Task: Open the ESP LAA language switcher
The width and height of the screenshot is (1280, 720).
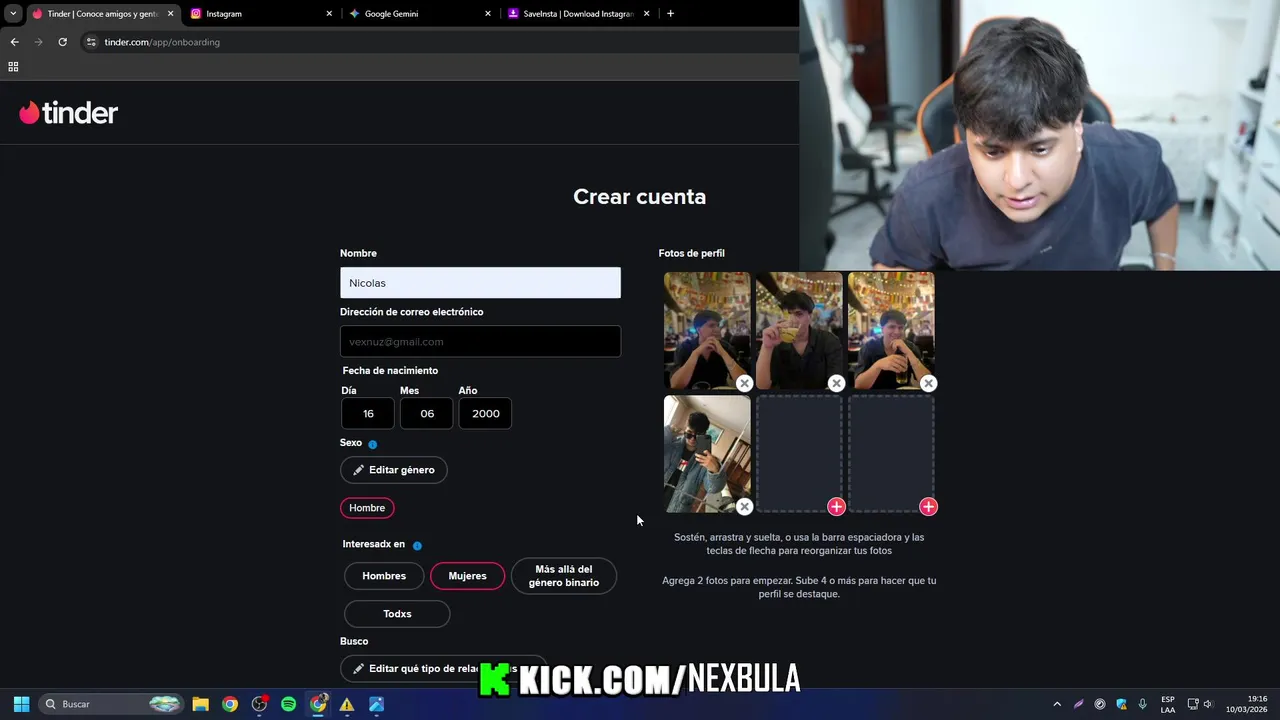Action: (x=1168, y=704)
